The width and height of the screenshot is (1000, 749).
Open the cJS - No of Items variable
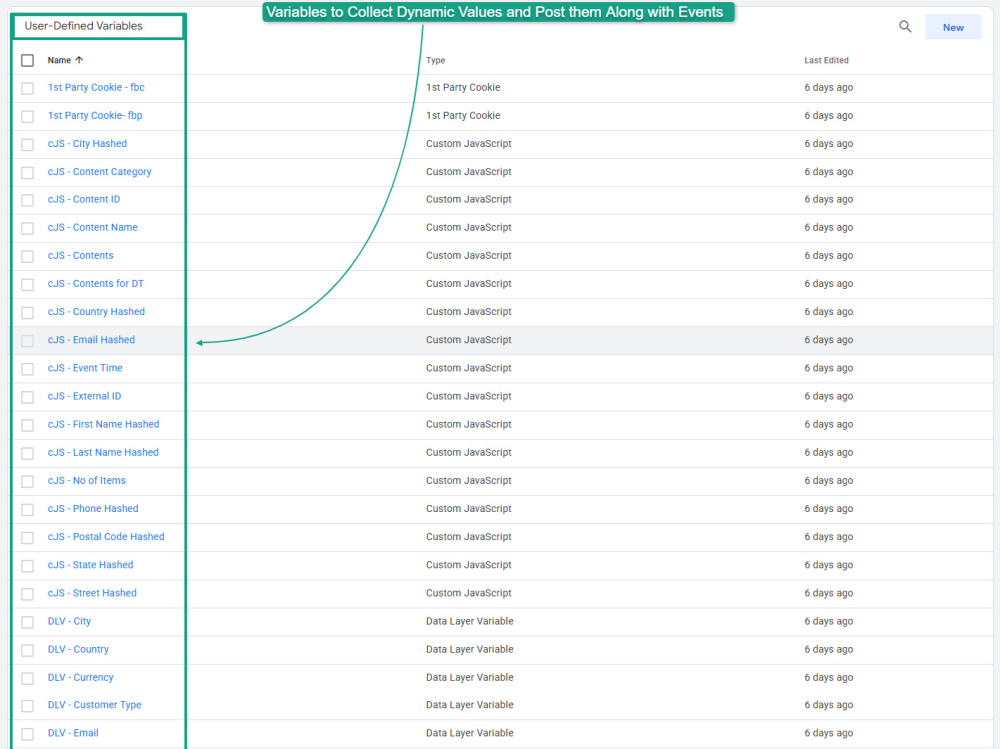(87, 480)
